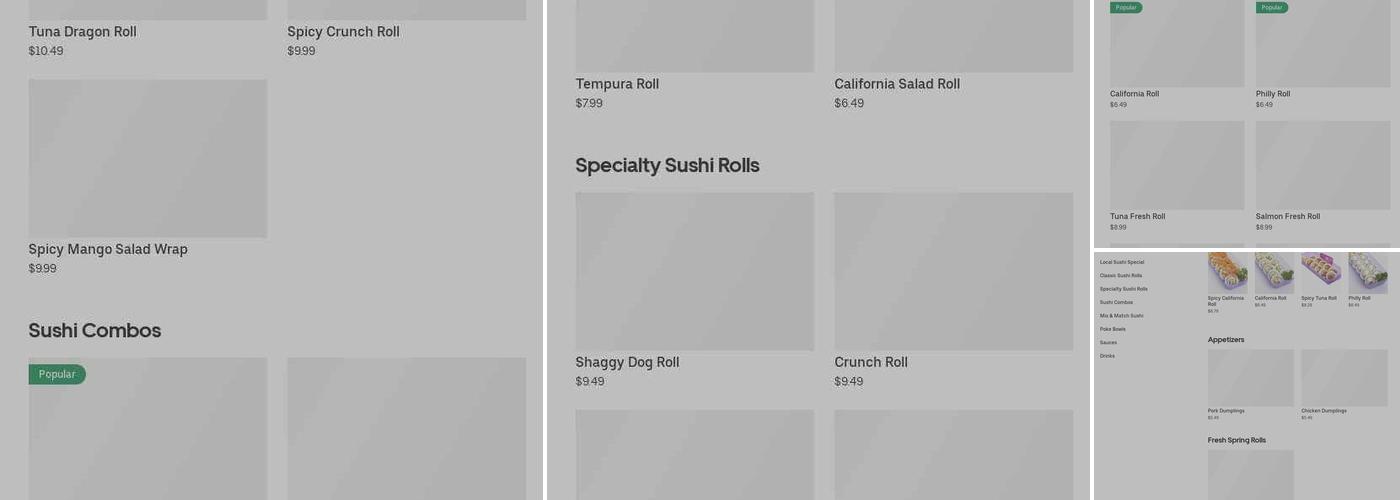
Task: Select the Spicy Crunch Roll for $9.99
Action: click(343, 32)
